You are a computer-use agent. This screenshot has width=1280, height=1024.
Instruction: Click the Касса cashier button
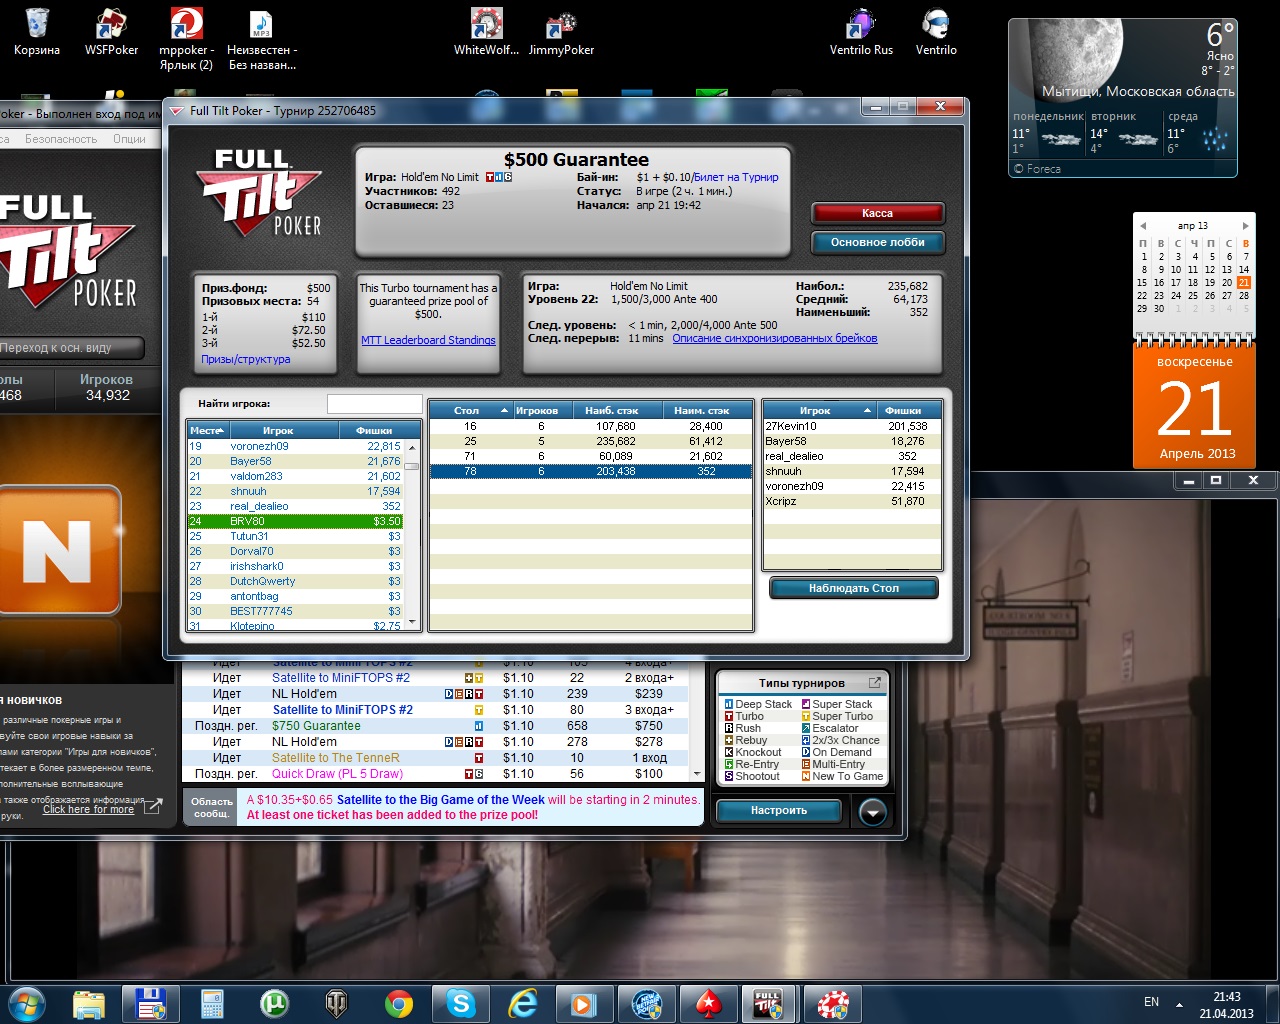pyautogui.click(x=877, y=213)
